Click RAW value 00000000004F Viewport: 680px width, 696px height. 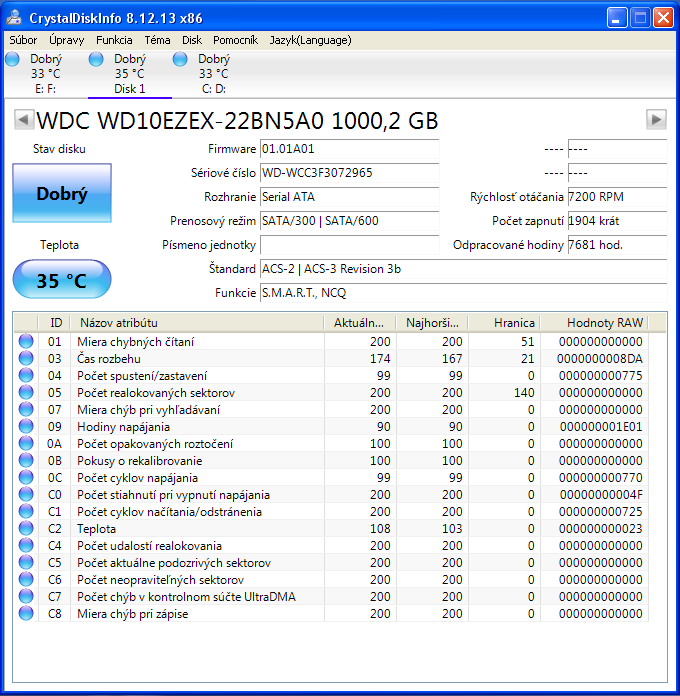(x=601, y=495)
